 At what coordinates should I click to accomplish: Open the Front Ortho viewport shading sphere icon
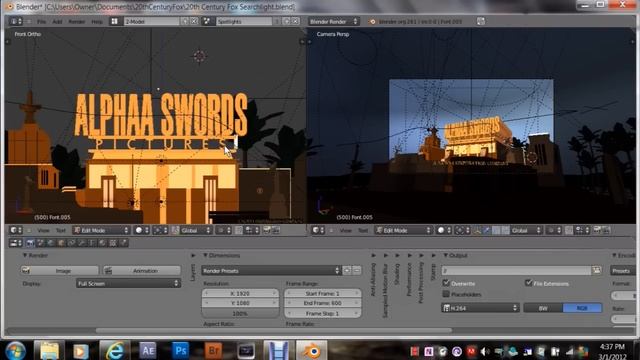(142, 230)
